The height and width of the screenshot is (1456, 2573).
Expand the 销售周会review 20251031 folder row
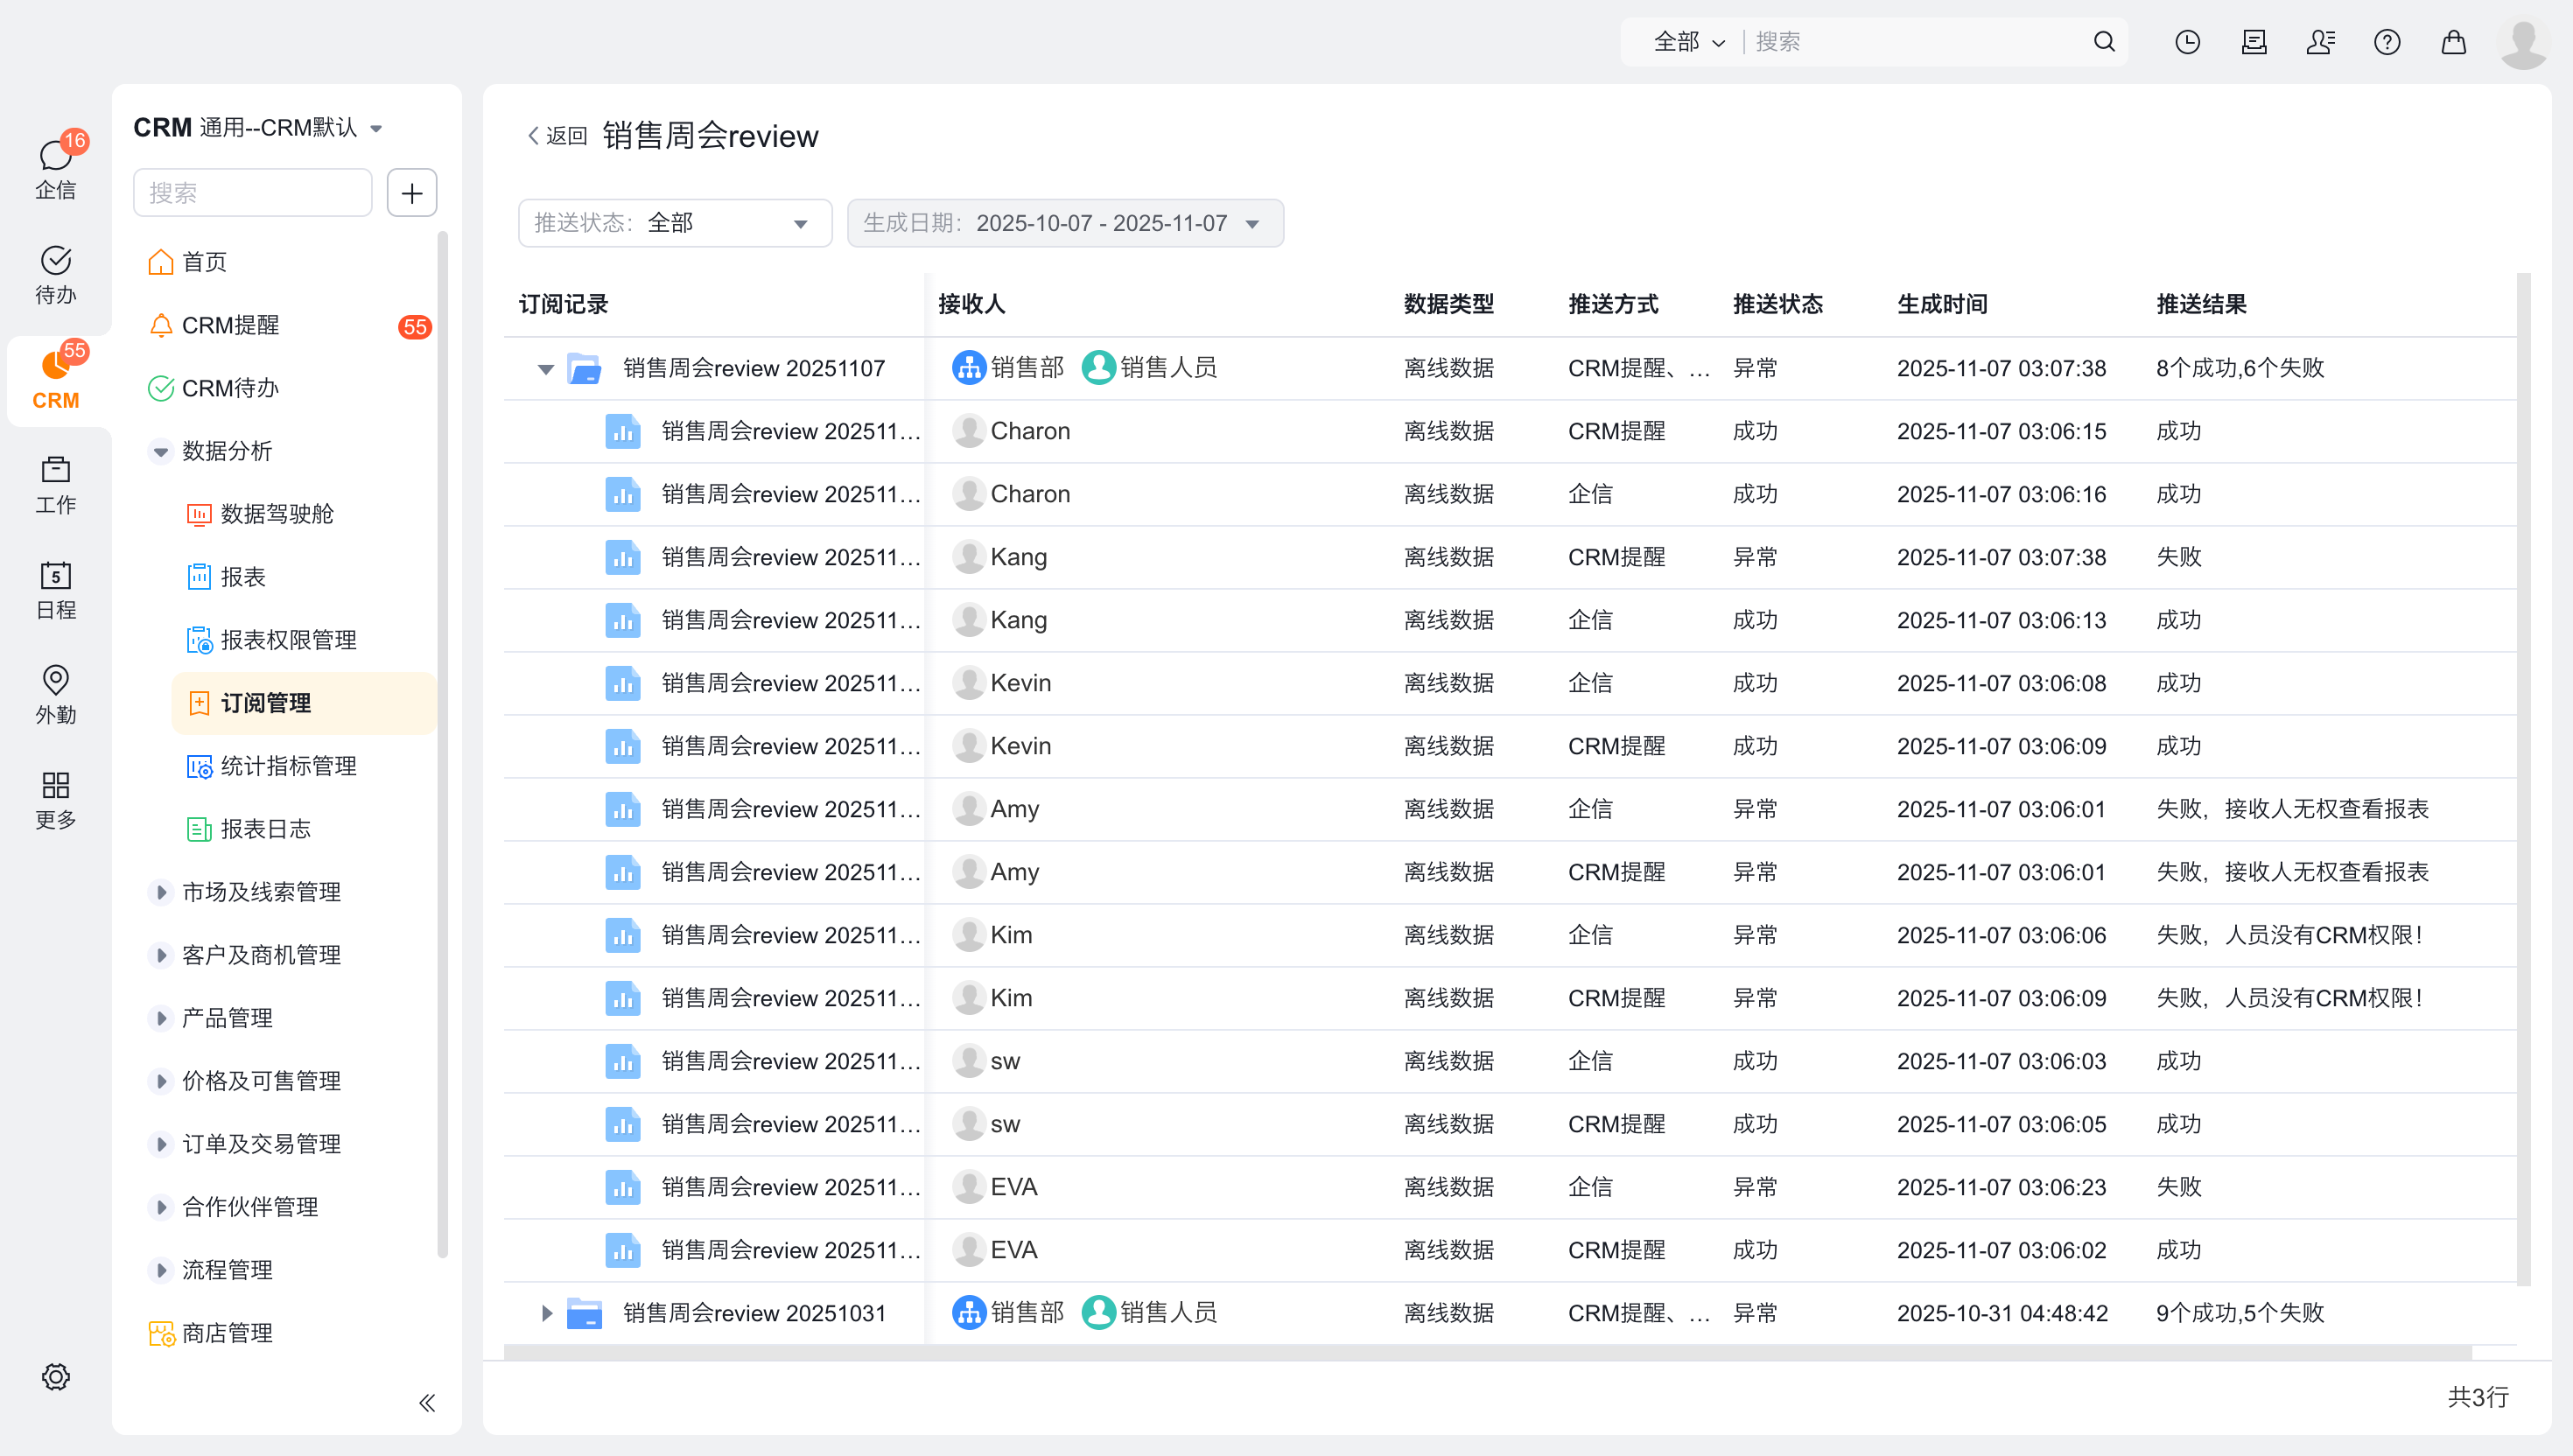point(545,1313)
